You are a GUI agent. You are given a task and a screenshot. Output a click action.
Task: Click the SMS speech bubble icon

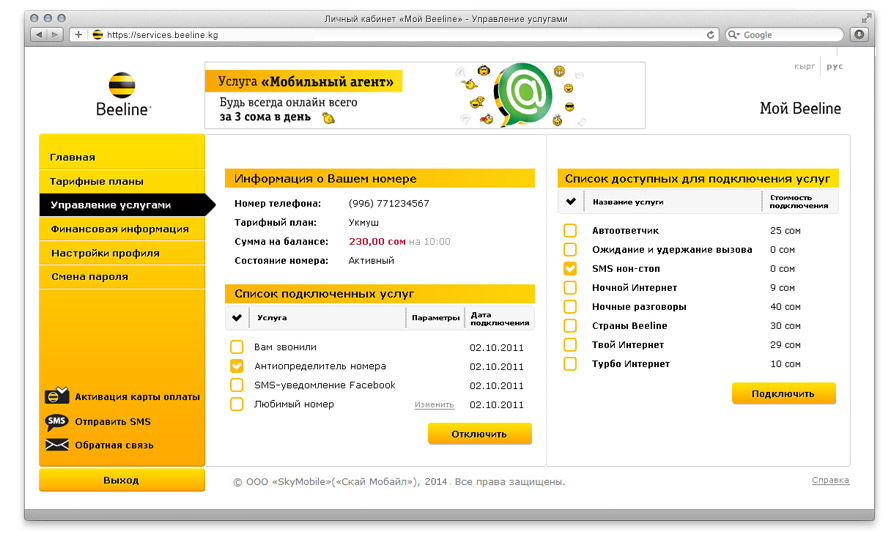56,422
